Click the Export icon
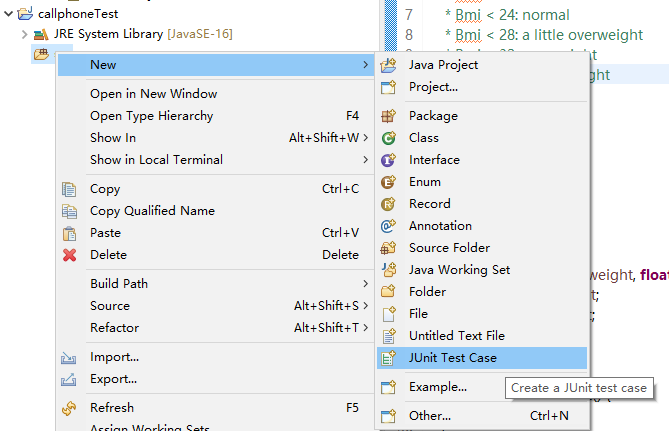The image size is (669, 431). click(x=68, y=379)
